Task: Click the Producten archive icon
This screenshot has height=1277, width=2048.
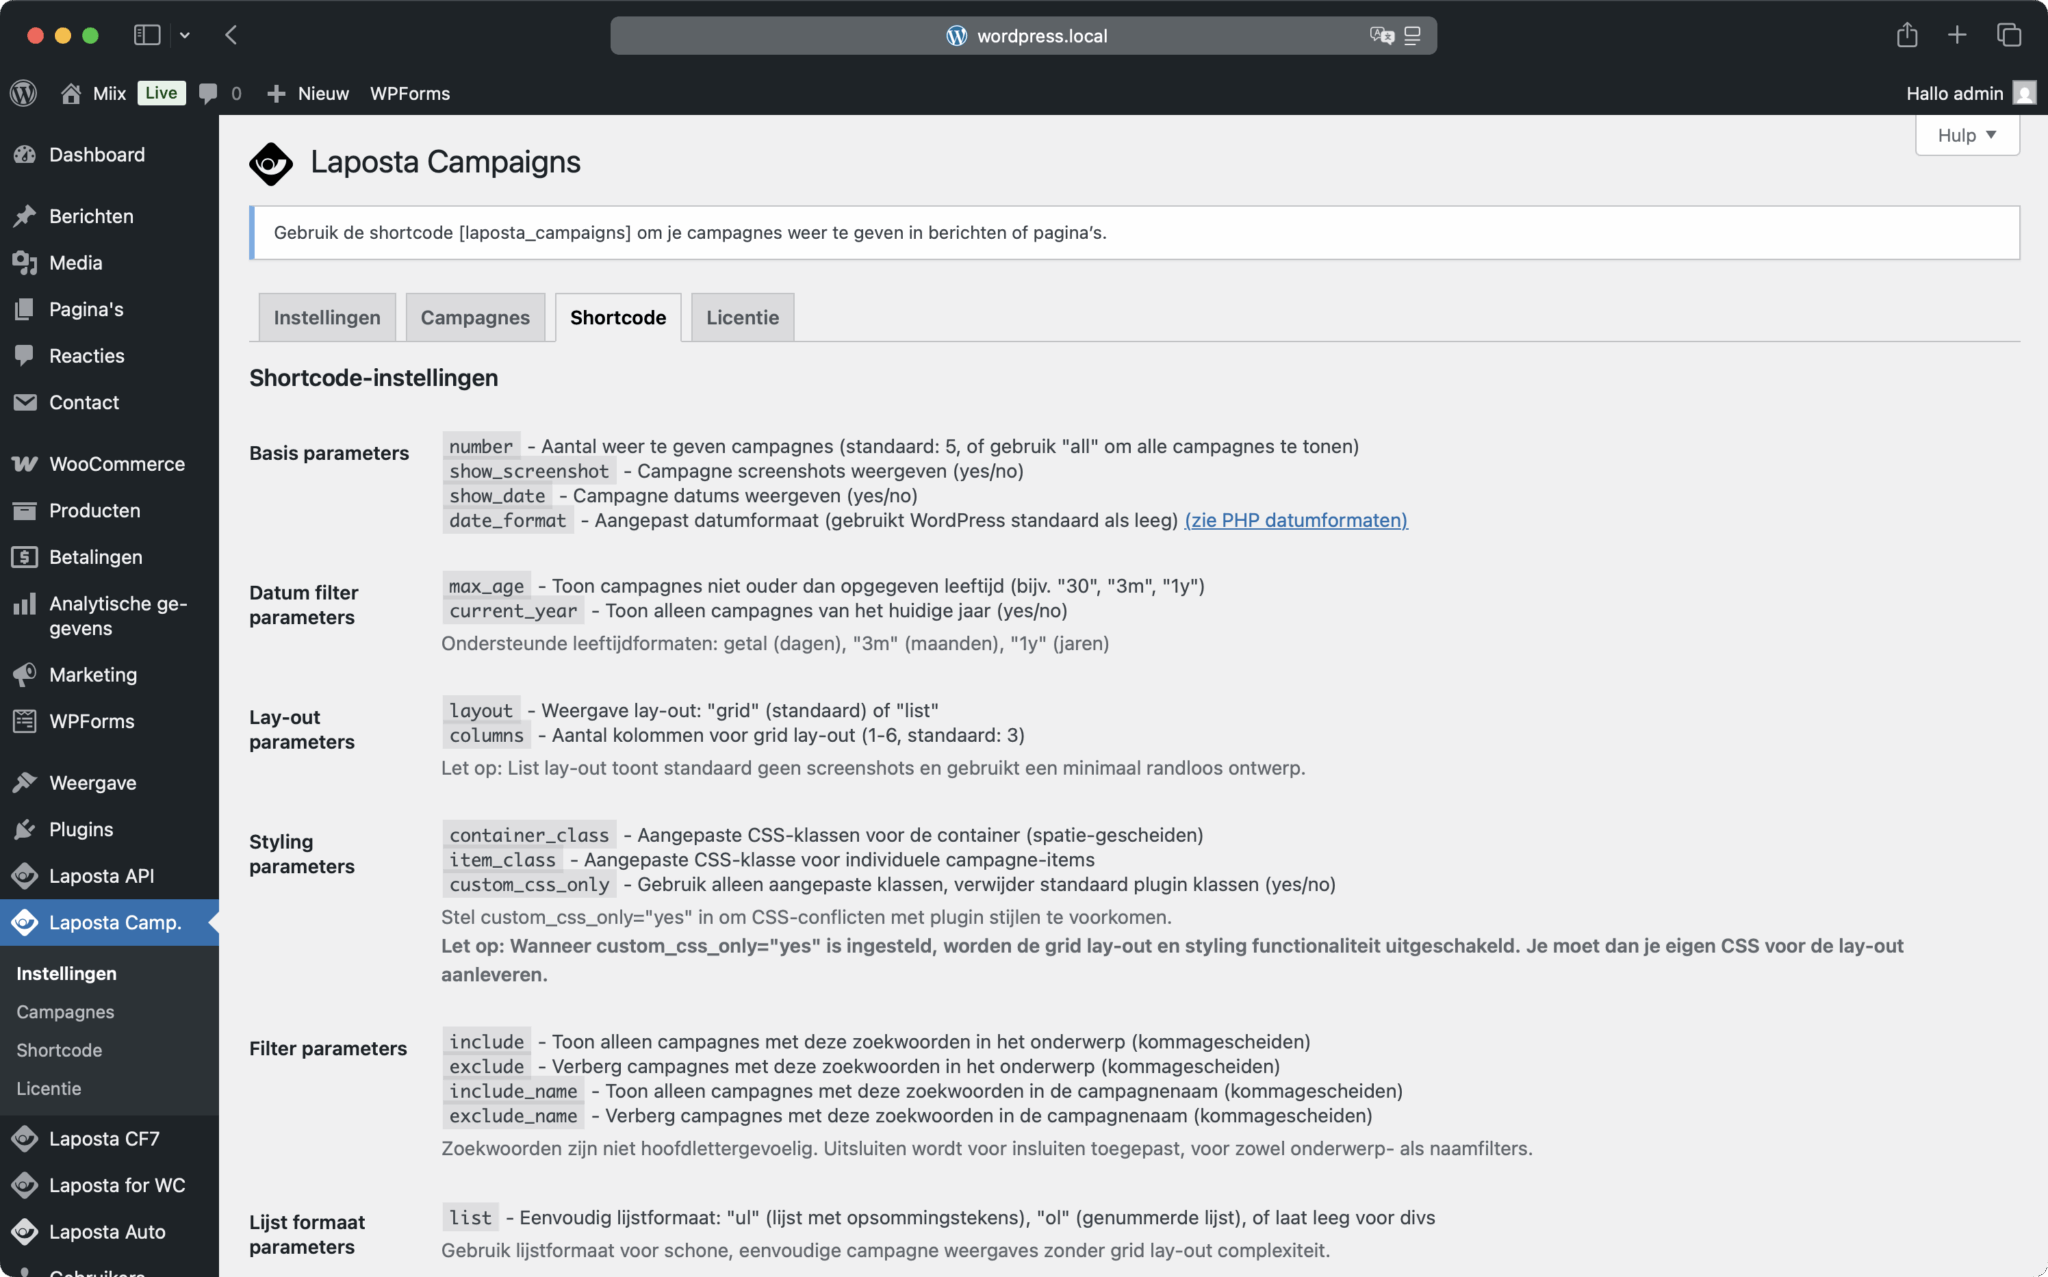Action: coord(25,510)
